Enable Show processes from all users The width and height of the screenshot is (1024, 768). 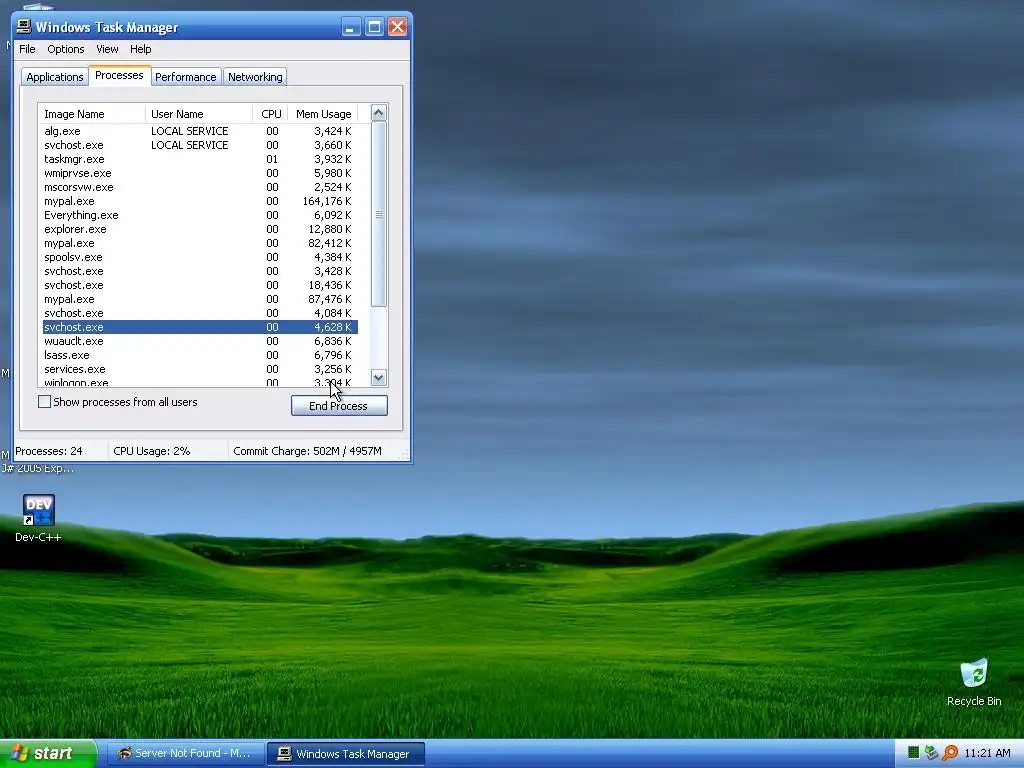(44, 402)
